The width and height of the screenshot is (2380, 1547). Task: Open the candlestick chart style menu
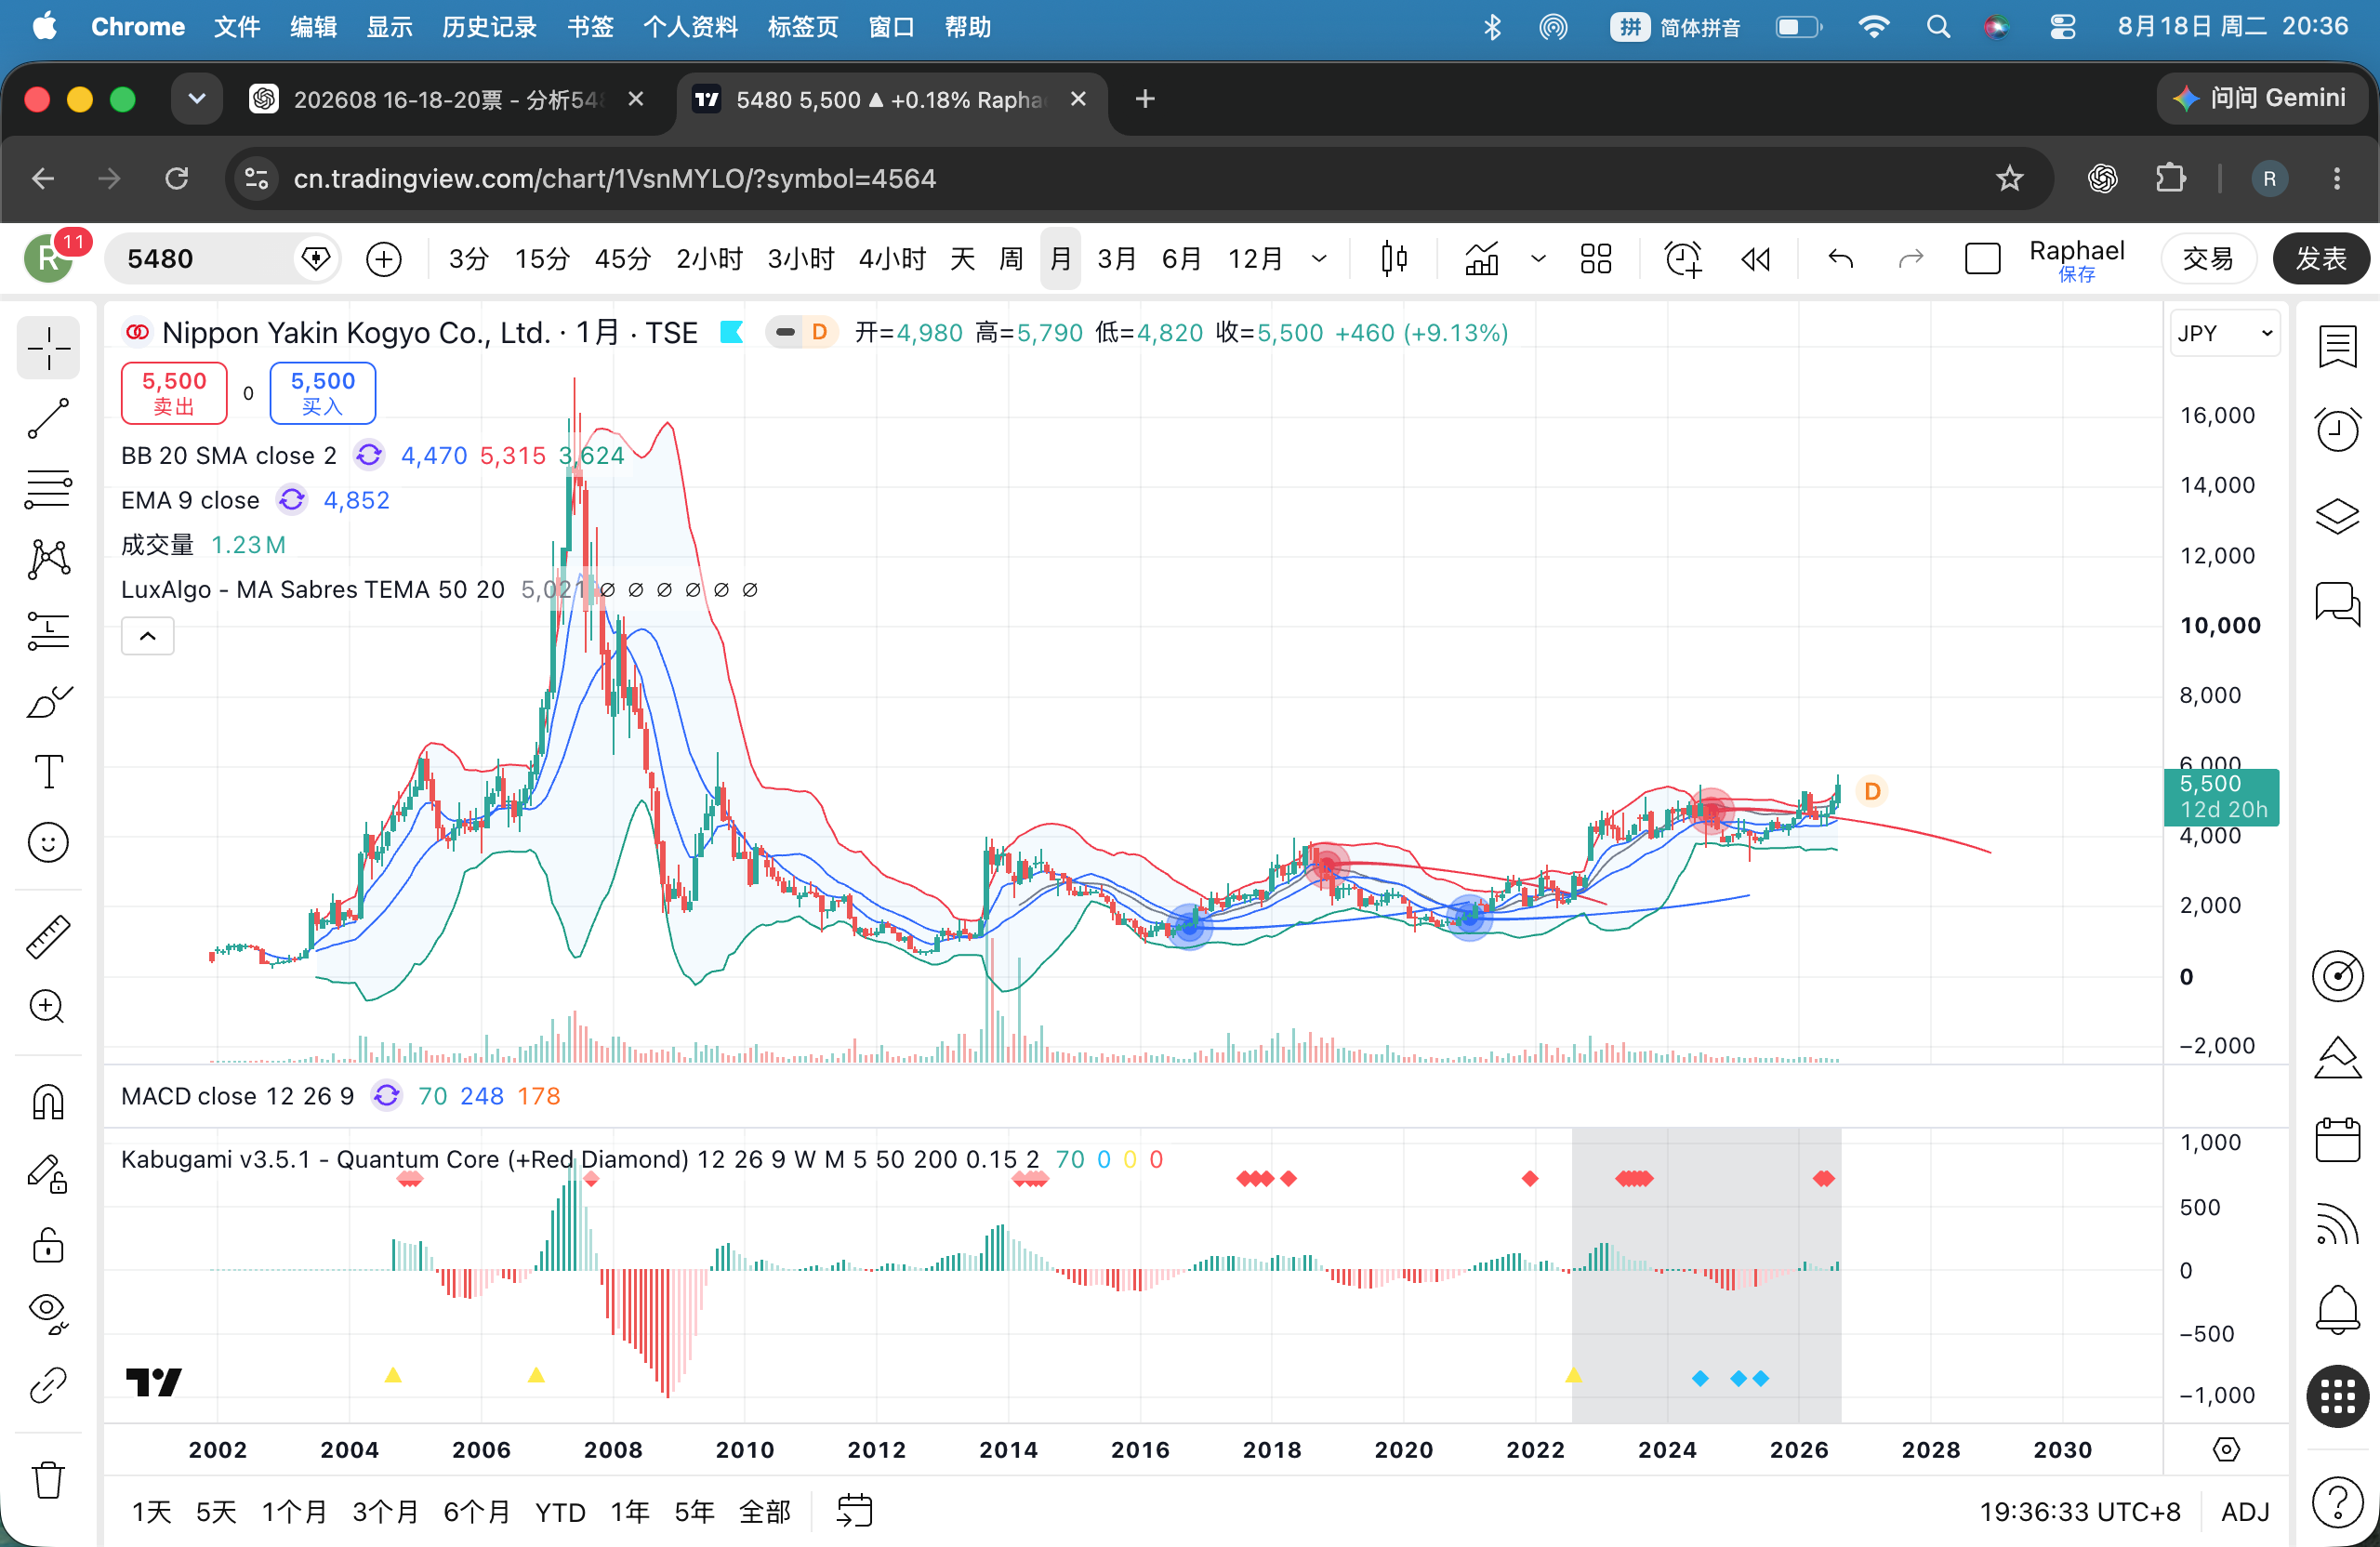(x=1393, y=259)
